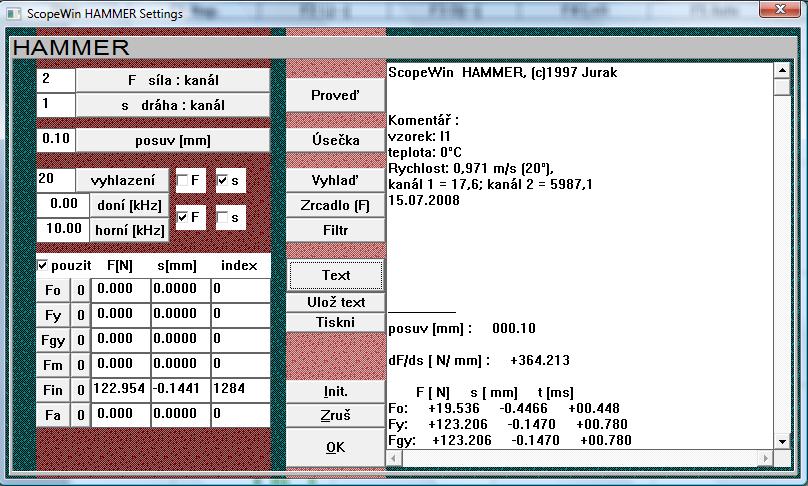Click the dF/ds value +364.213

click(x=540, y=360)
